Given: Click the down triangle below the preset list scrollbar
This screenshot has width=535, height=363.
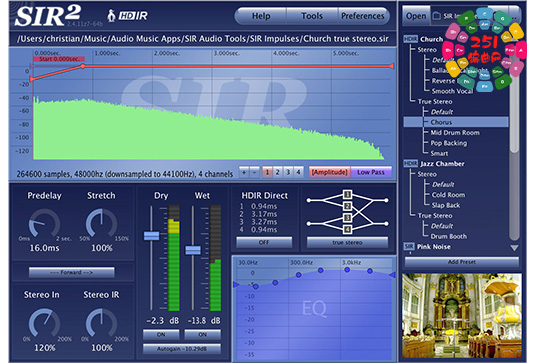Looking at the screenshot, I should pyautogui.click(x=514, y=248).
